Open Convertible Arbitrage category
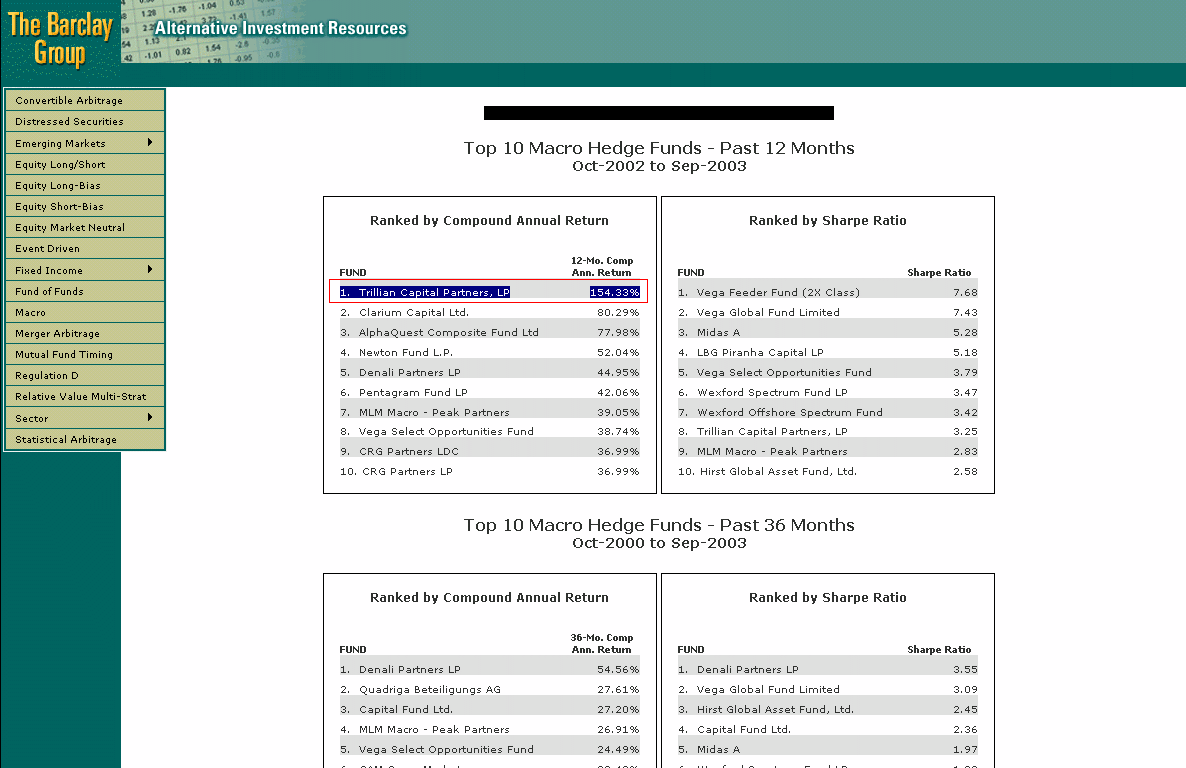The width and height of the screenshot is (1186, 768). [85, 100]
